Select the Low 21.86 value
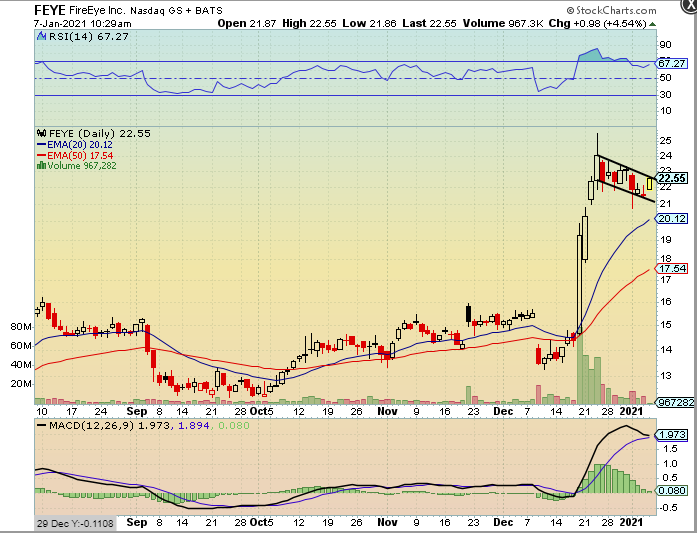 369,24
